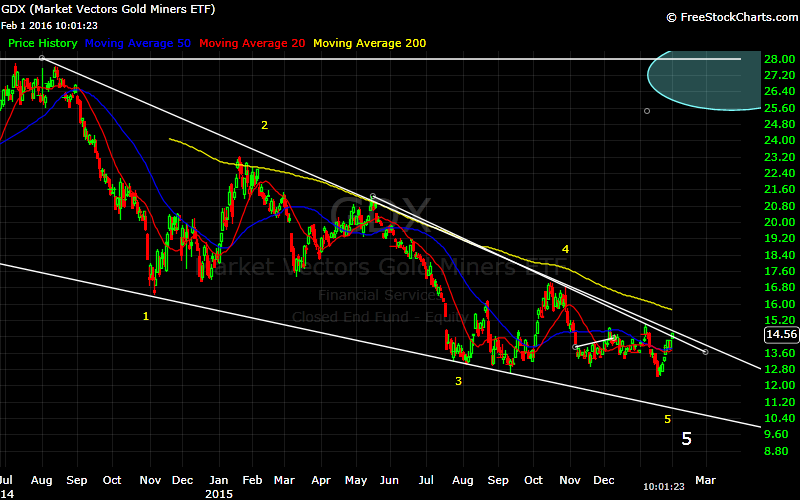Toggle the Moving Average 50 legend entry
Viewport: 800px width, 500px height.
(x=140, y=44)
